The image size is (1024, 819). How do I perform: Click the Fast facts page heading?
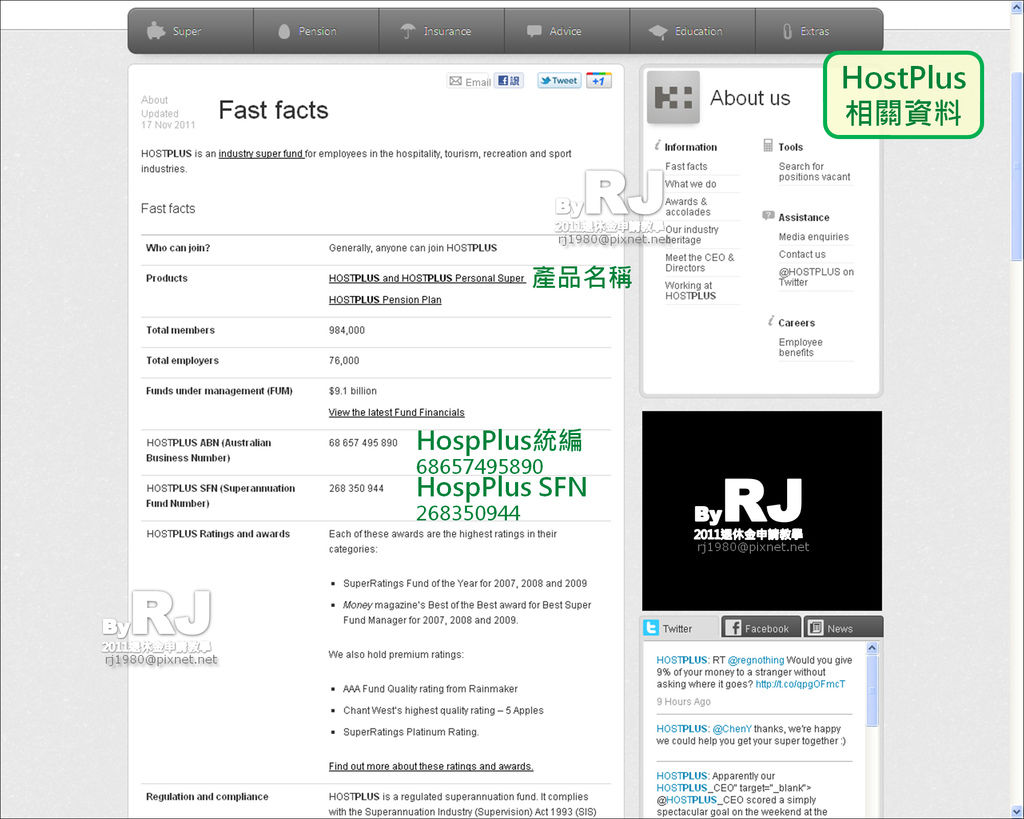tap(273, 110)
